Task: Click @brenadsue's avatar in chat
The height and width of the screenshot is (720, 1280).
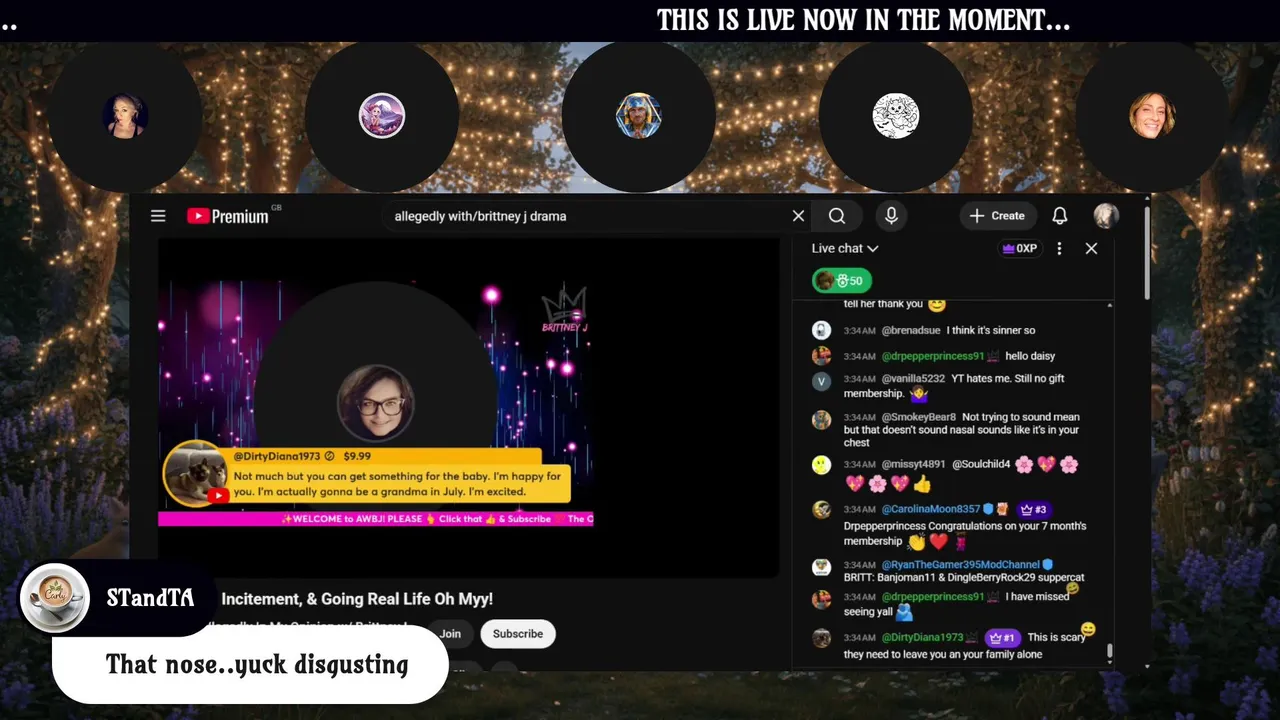Action: 821,330
